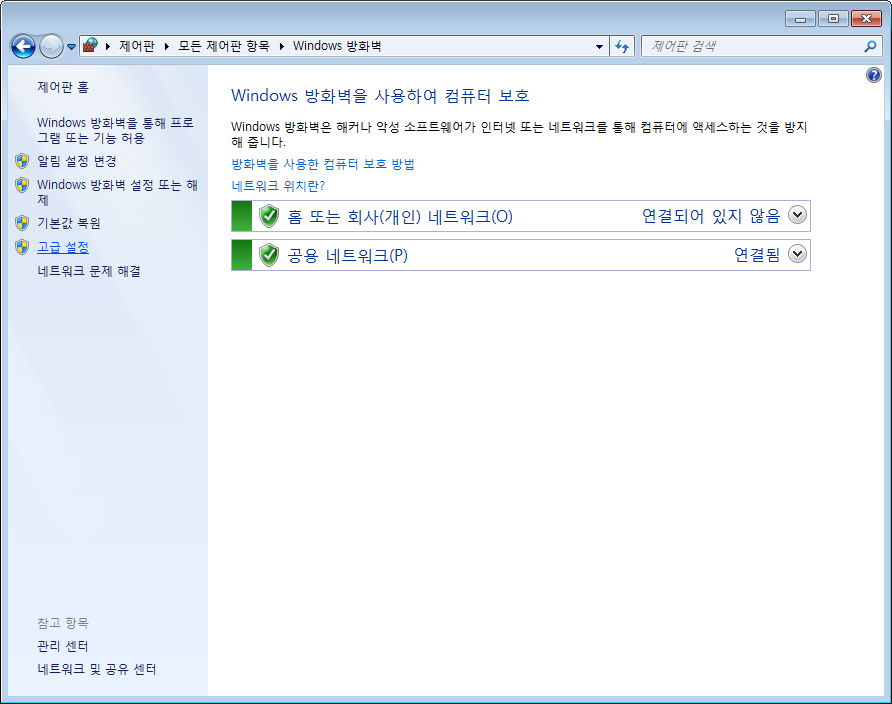This screenshot has width=892, height=704.
Task: Select the 홈 또는 회사(개인) 네트워크(O) heading
Action: tap(400, 217)
